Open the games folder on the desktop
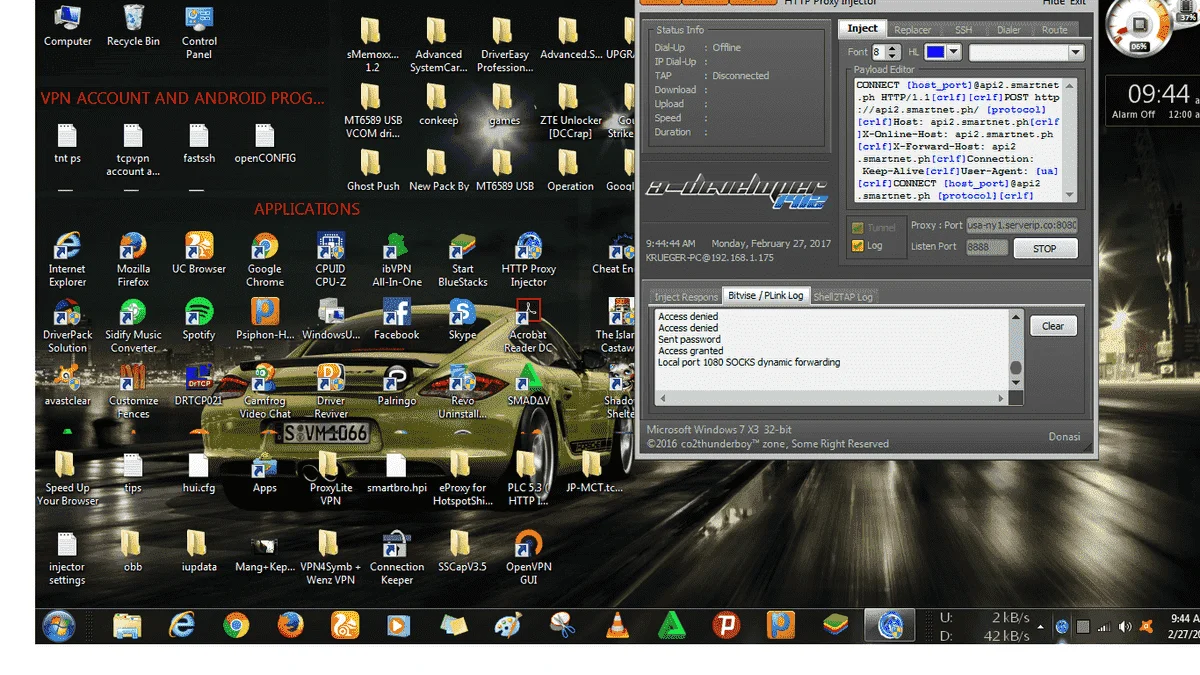The width and height of the screenshot is (1200, 675). [504, 103]
